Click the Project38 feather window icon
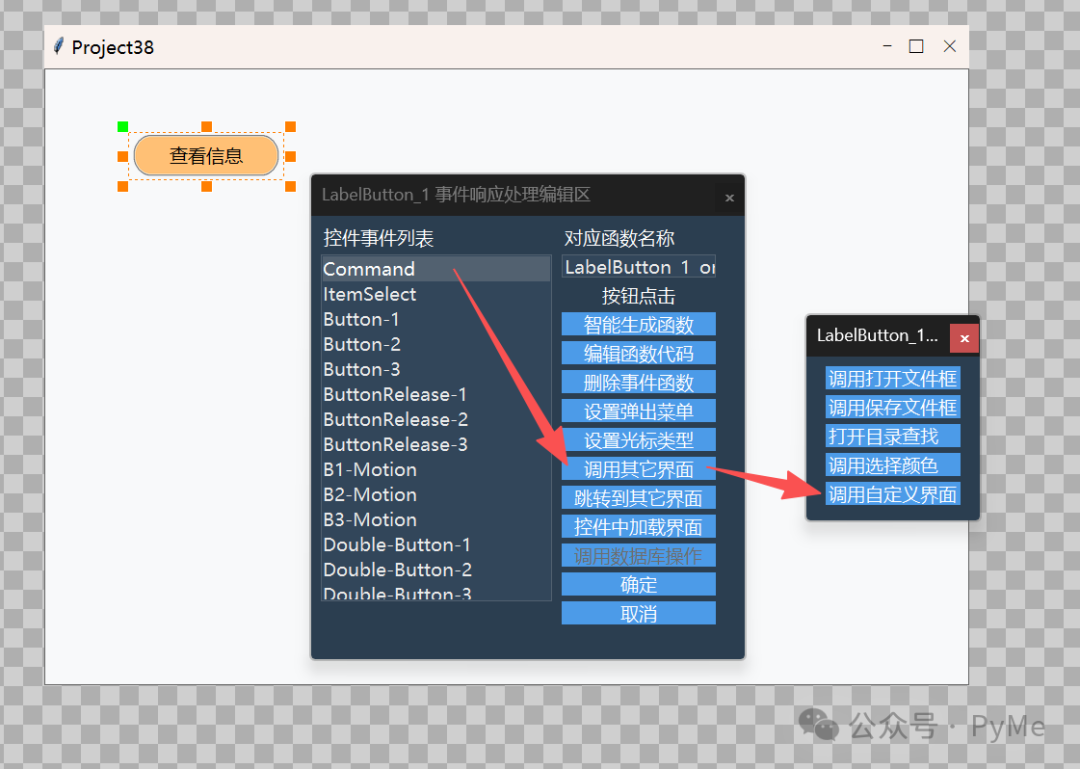 [59, 46]
